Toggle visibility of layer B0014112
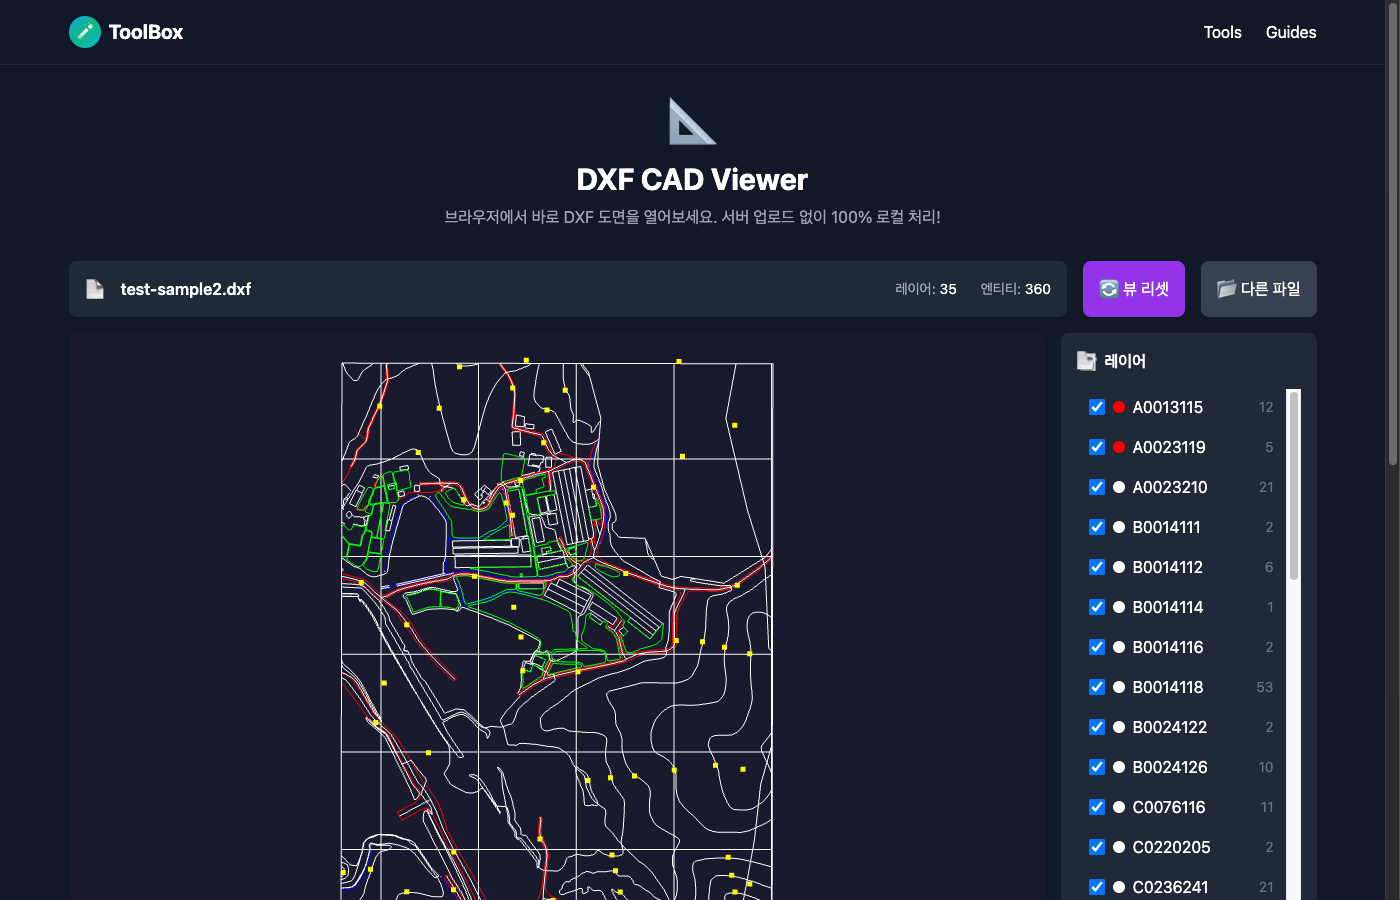The image size is (1400, 900). [1097, 567]
